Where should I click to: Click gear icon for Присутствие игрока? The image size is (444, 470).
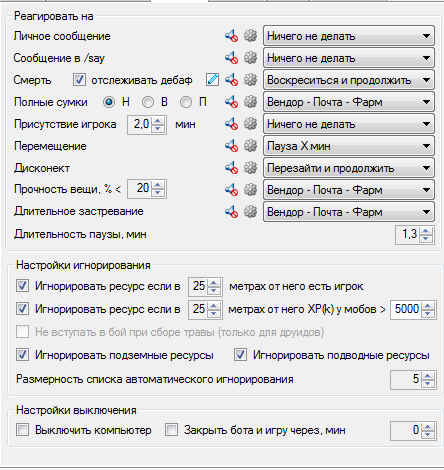(250, 124)
